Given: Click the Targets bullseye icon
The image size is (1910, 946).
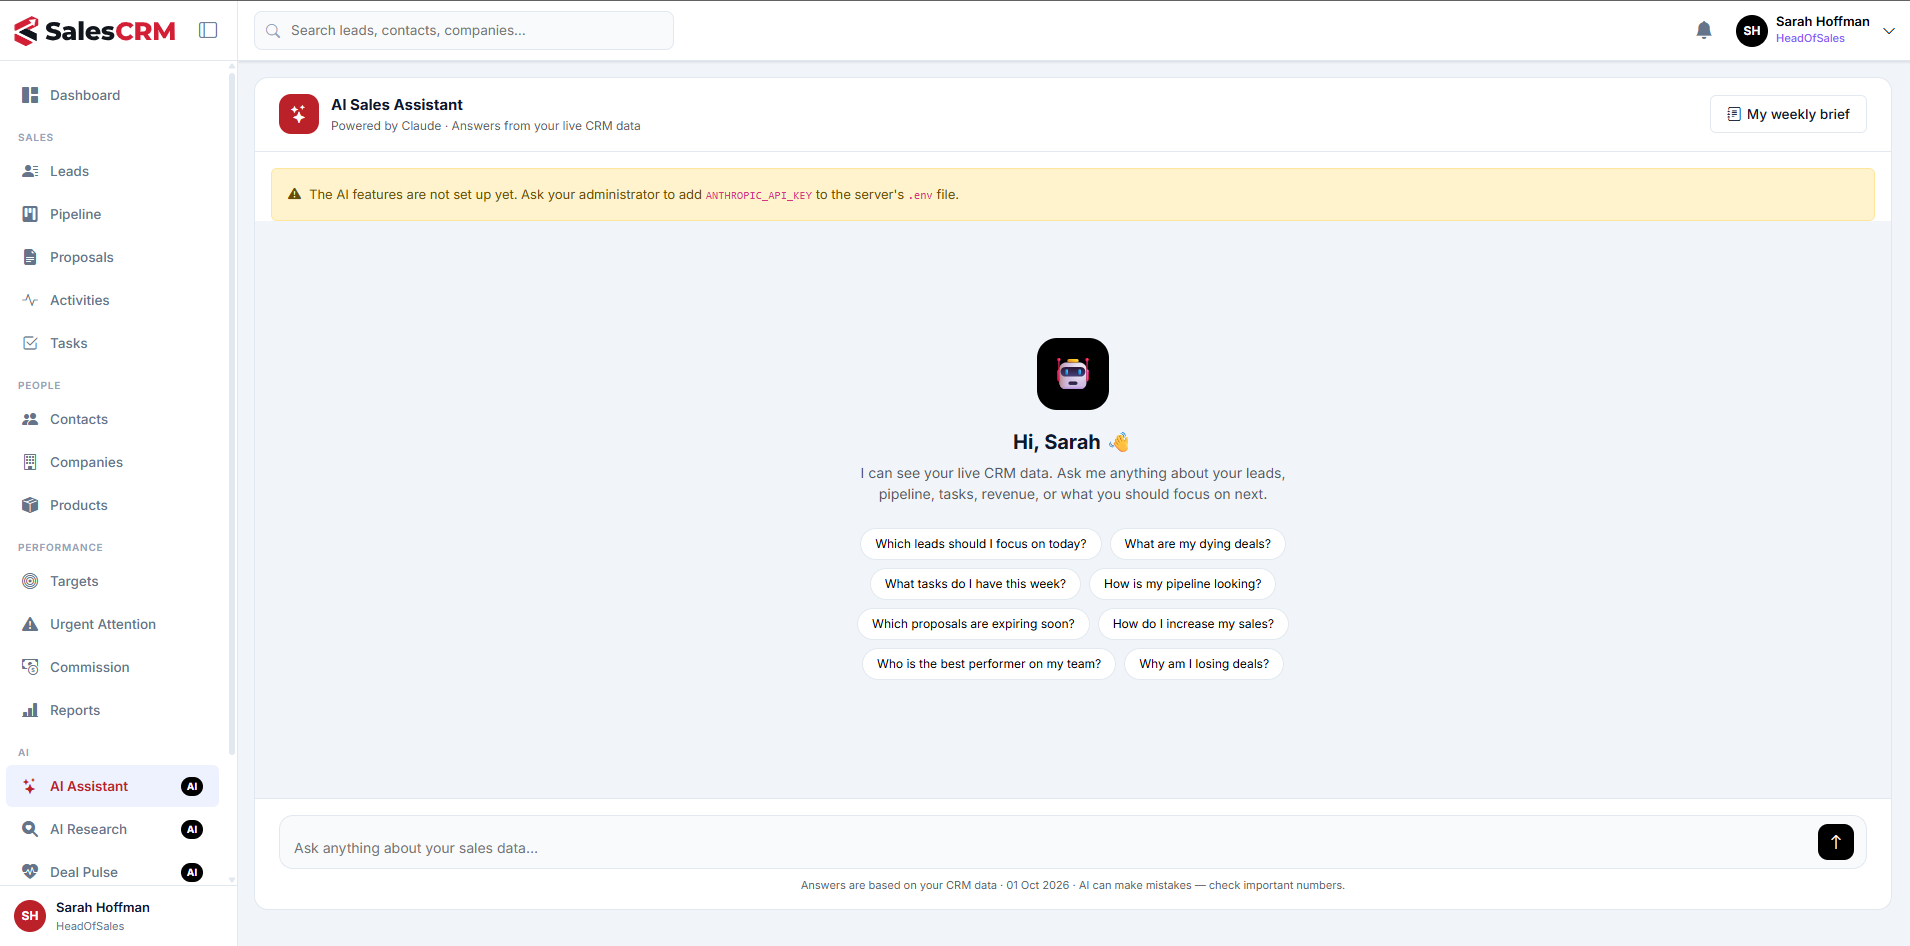Looking at the screenshot, I should coord(30,581).
